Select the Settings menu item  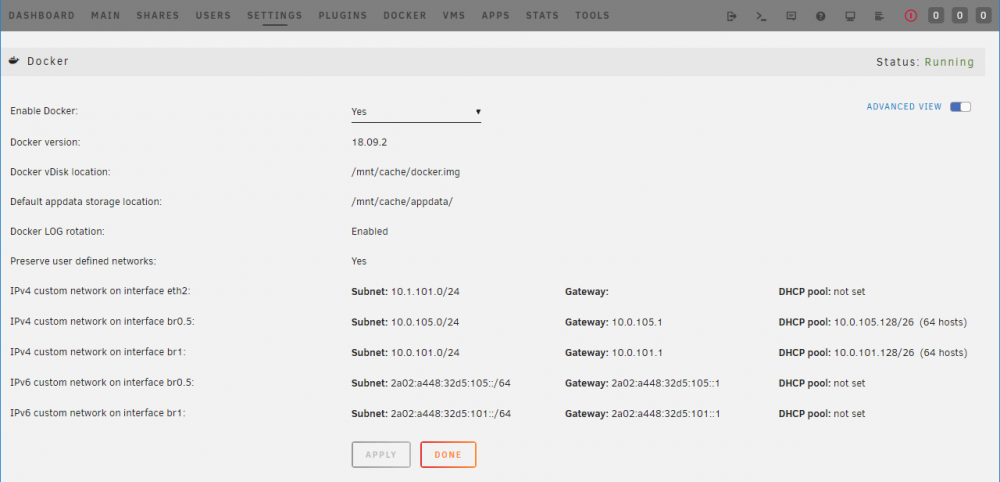tap(275, 15)
